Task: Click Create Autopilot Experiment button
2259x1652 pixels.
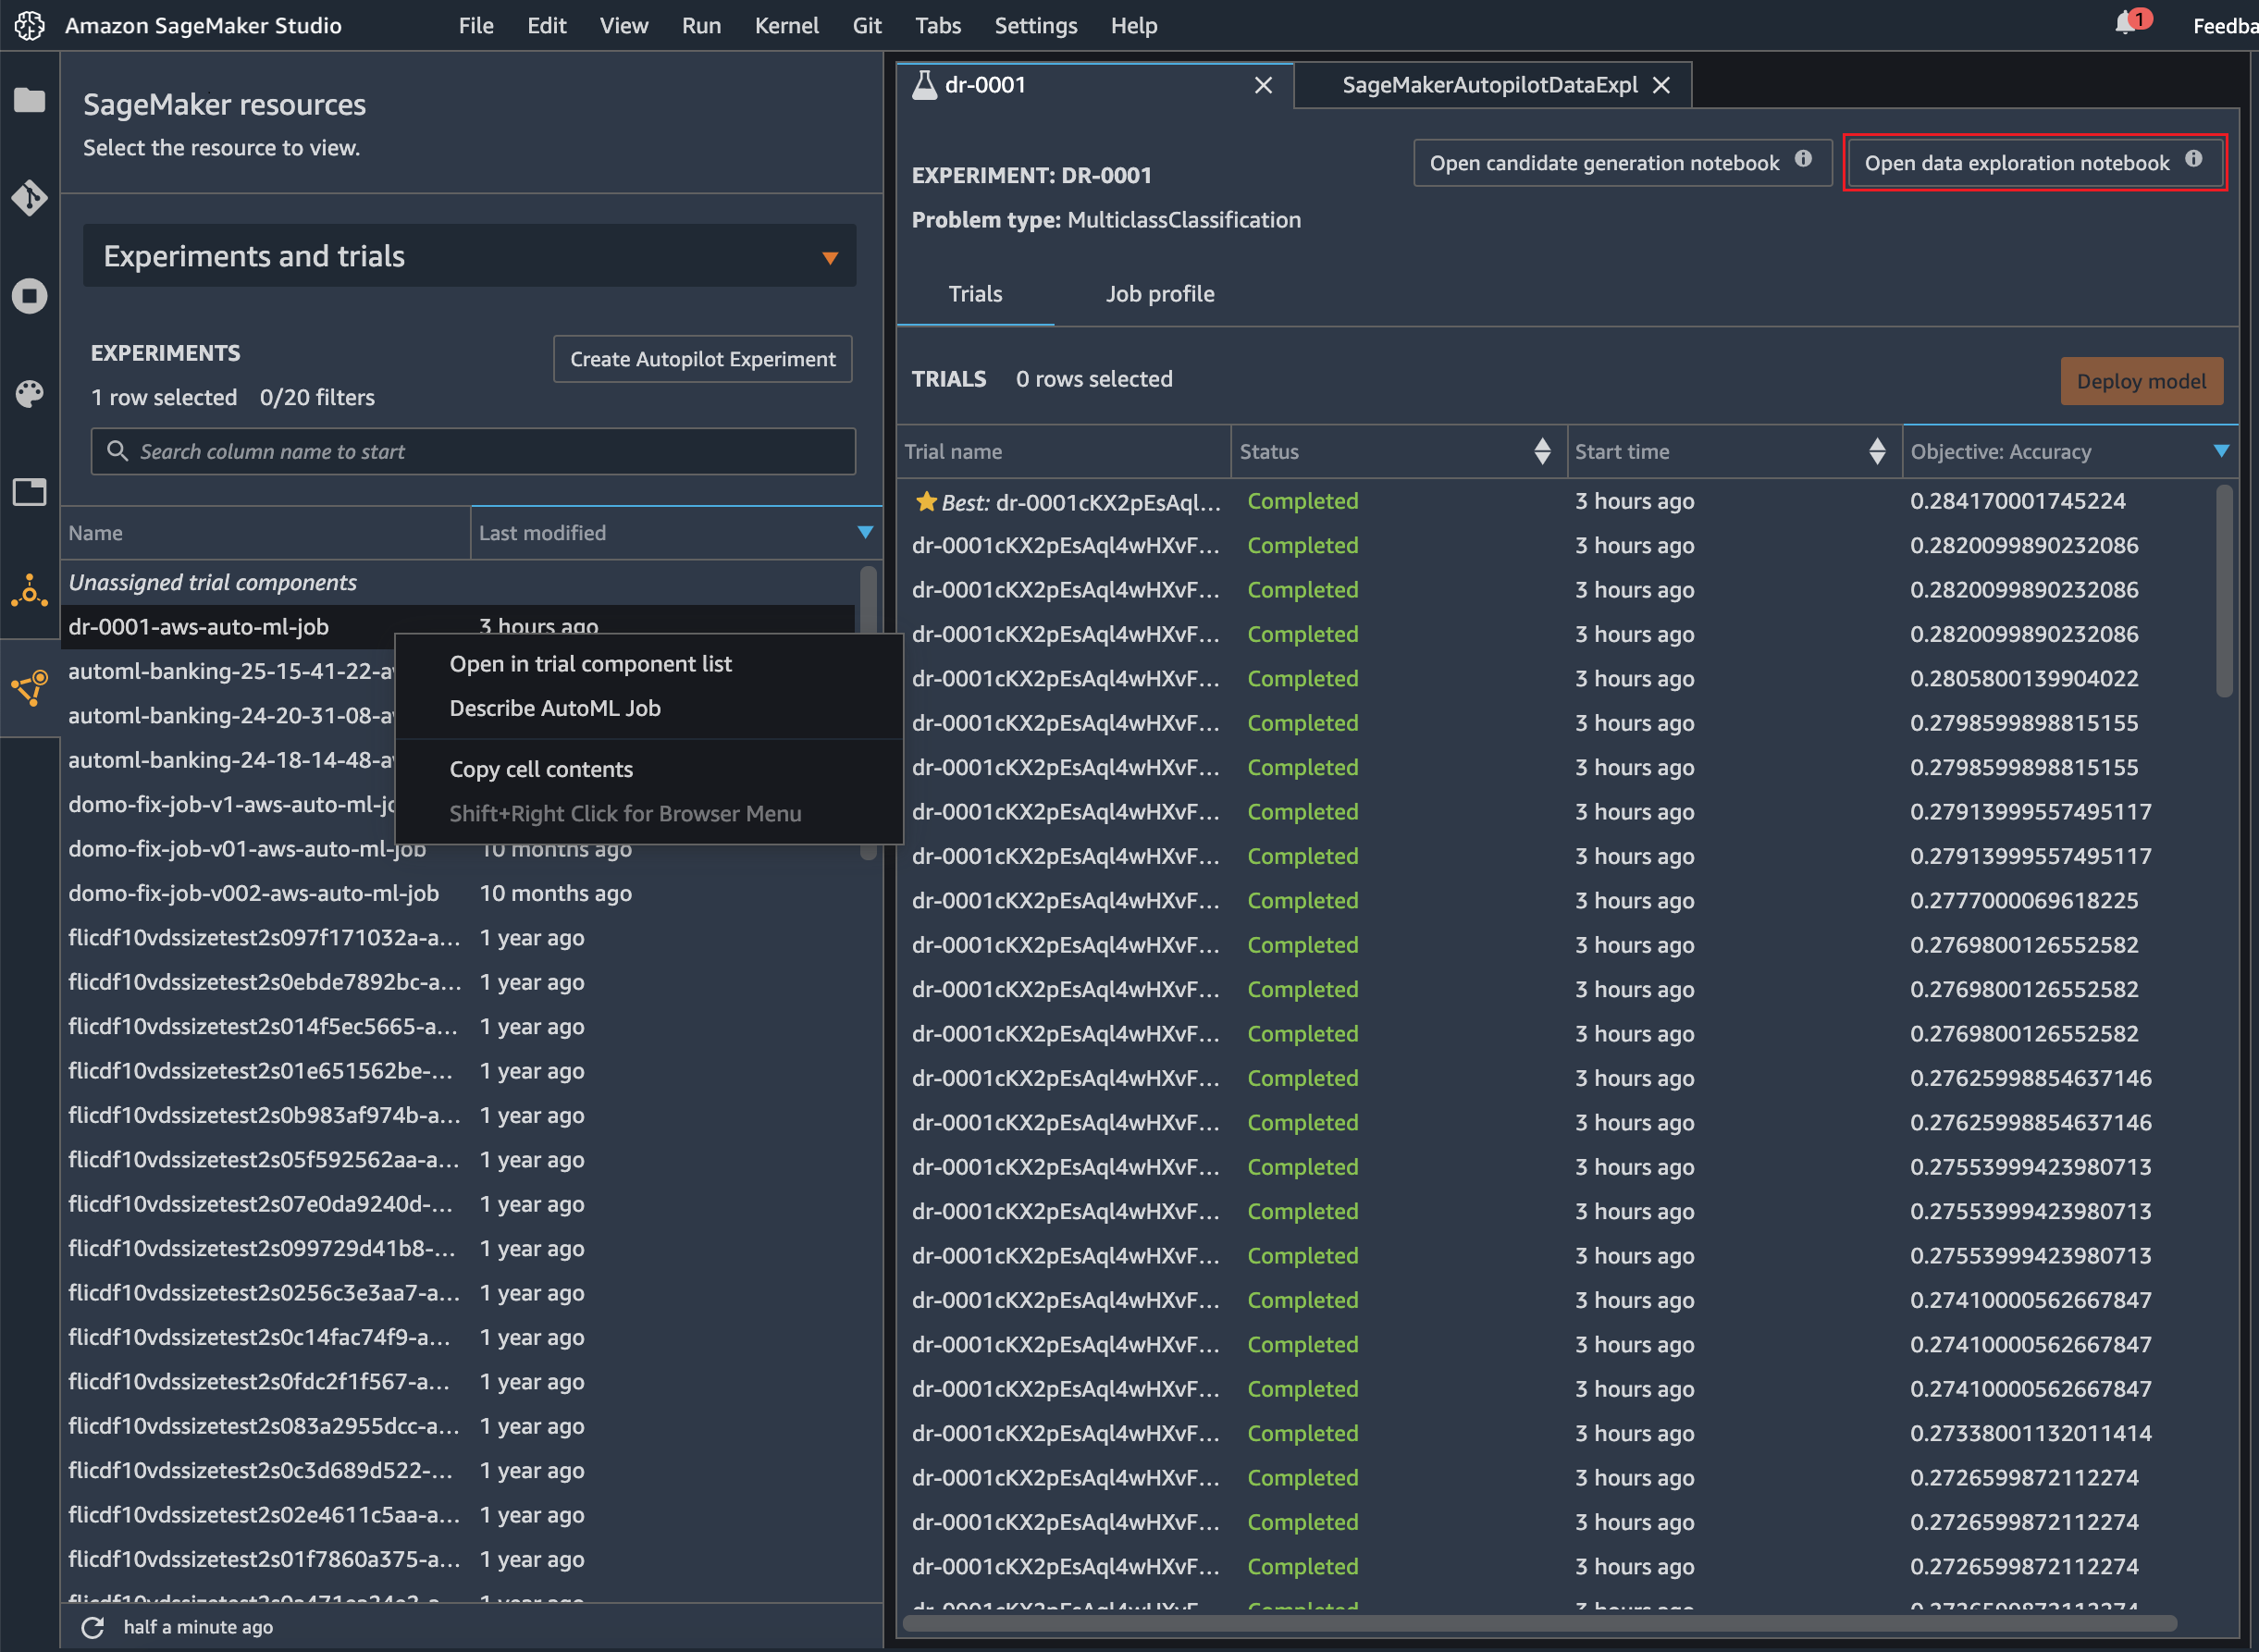Action: point(702,359)
